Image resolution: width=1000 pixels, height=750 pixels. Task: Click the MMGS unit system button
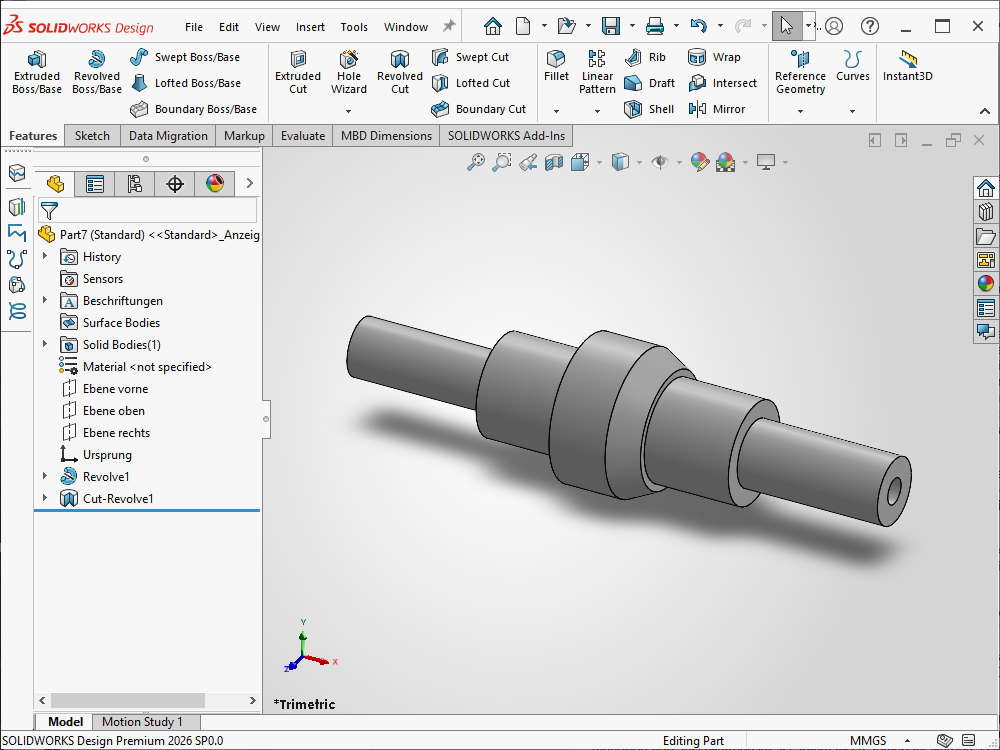coord(867,741)
